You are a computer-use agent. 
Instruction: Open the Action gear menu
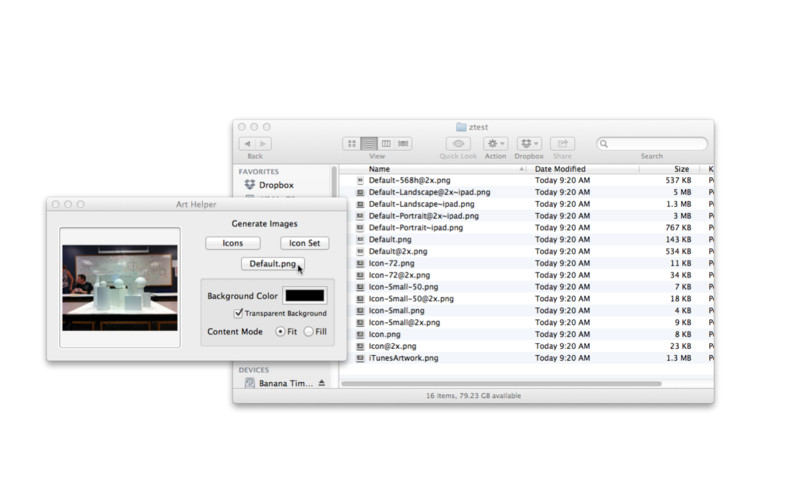pos(495,144)
